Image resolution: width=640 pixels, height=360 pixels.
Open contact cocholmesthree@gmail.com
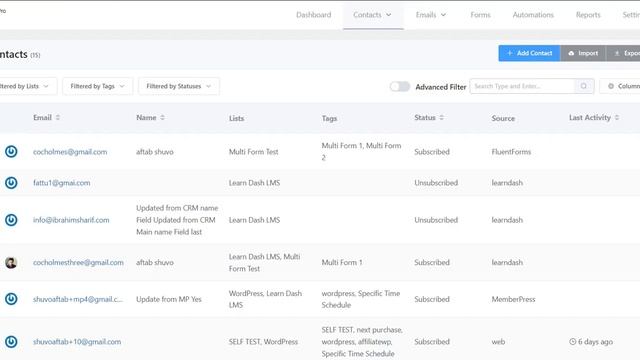(78, 262)
